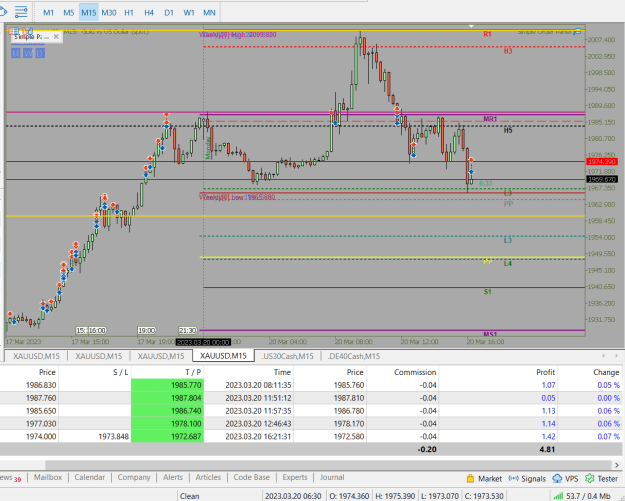
Task: Click the red 1974.390 price label
Action: tap(602, 161)
